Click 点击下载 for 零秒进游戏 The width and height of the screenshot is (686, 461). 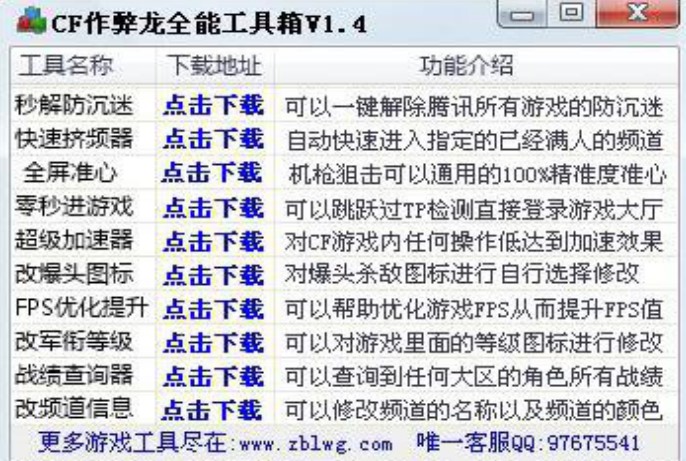click(214, 207)
